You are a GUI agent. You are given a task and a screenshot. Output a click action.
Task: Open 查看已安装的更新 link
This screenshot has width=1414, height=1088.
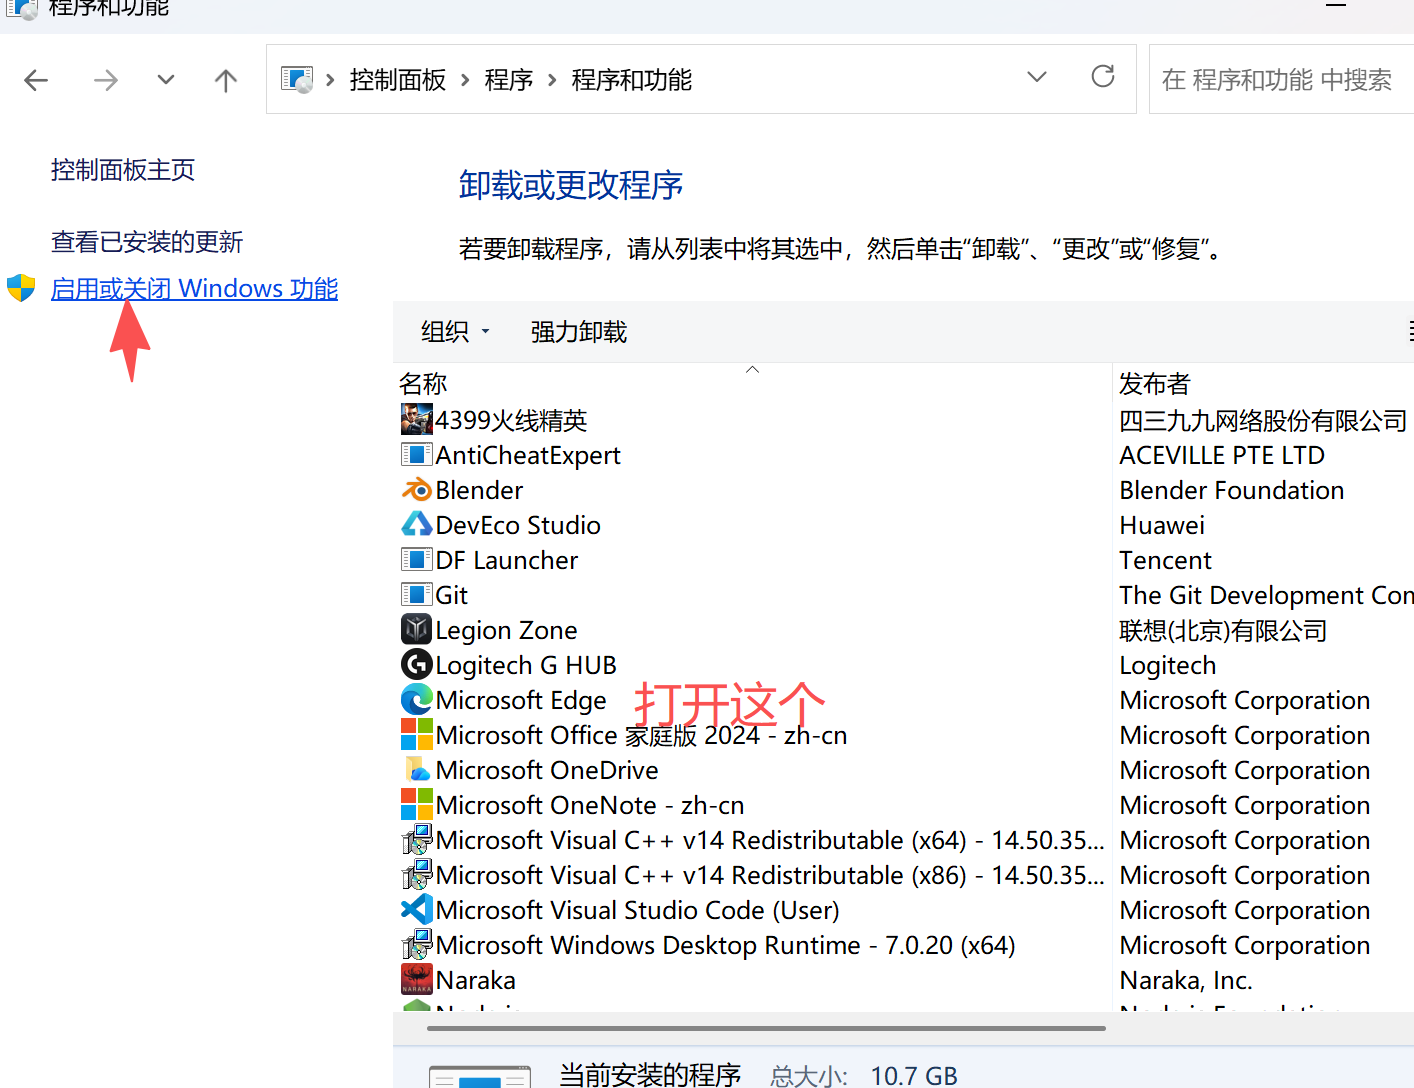147,242
